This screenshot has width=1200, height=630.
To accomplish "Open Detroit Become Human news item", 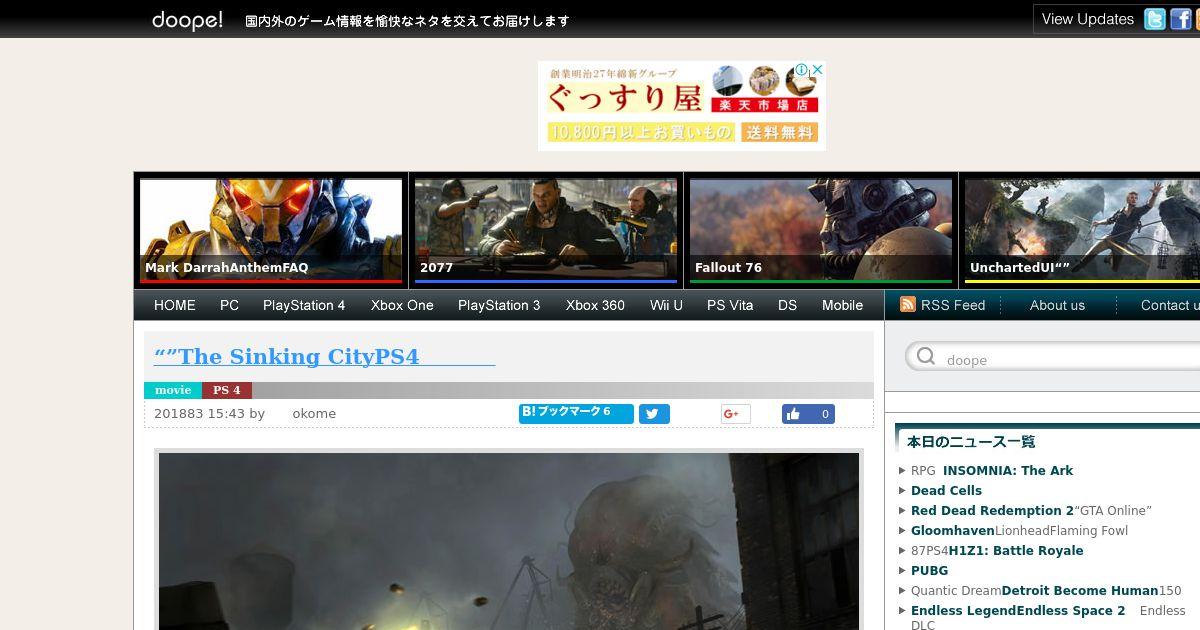I will tap(1079, 590).
